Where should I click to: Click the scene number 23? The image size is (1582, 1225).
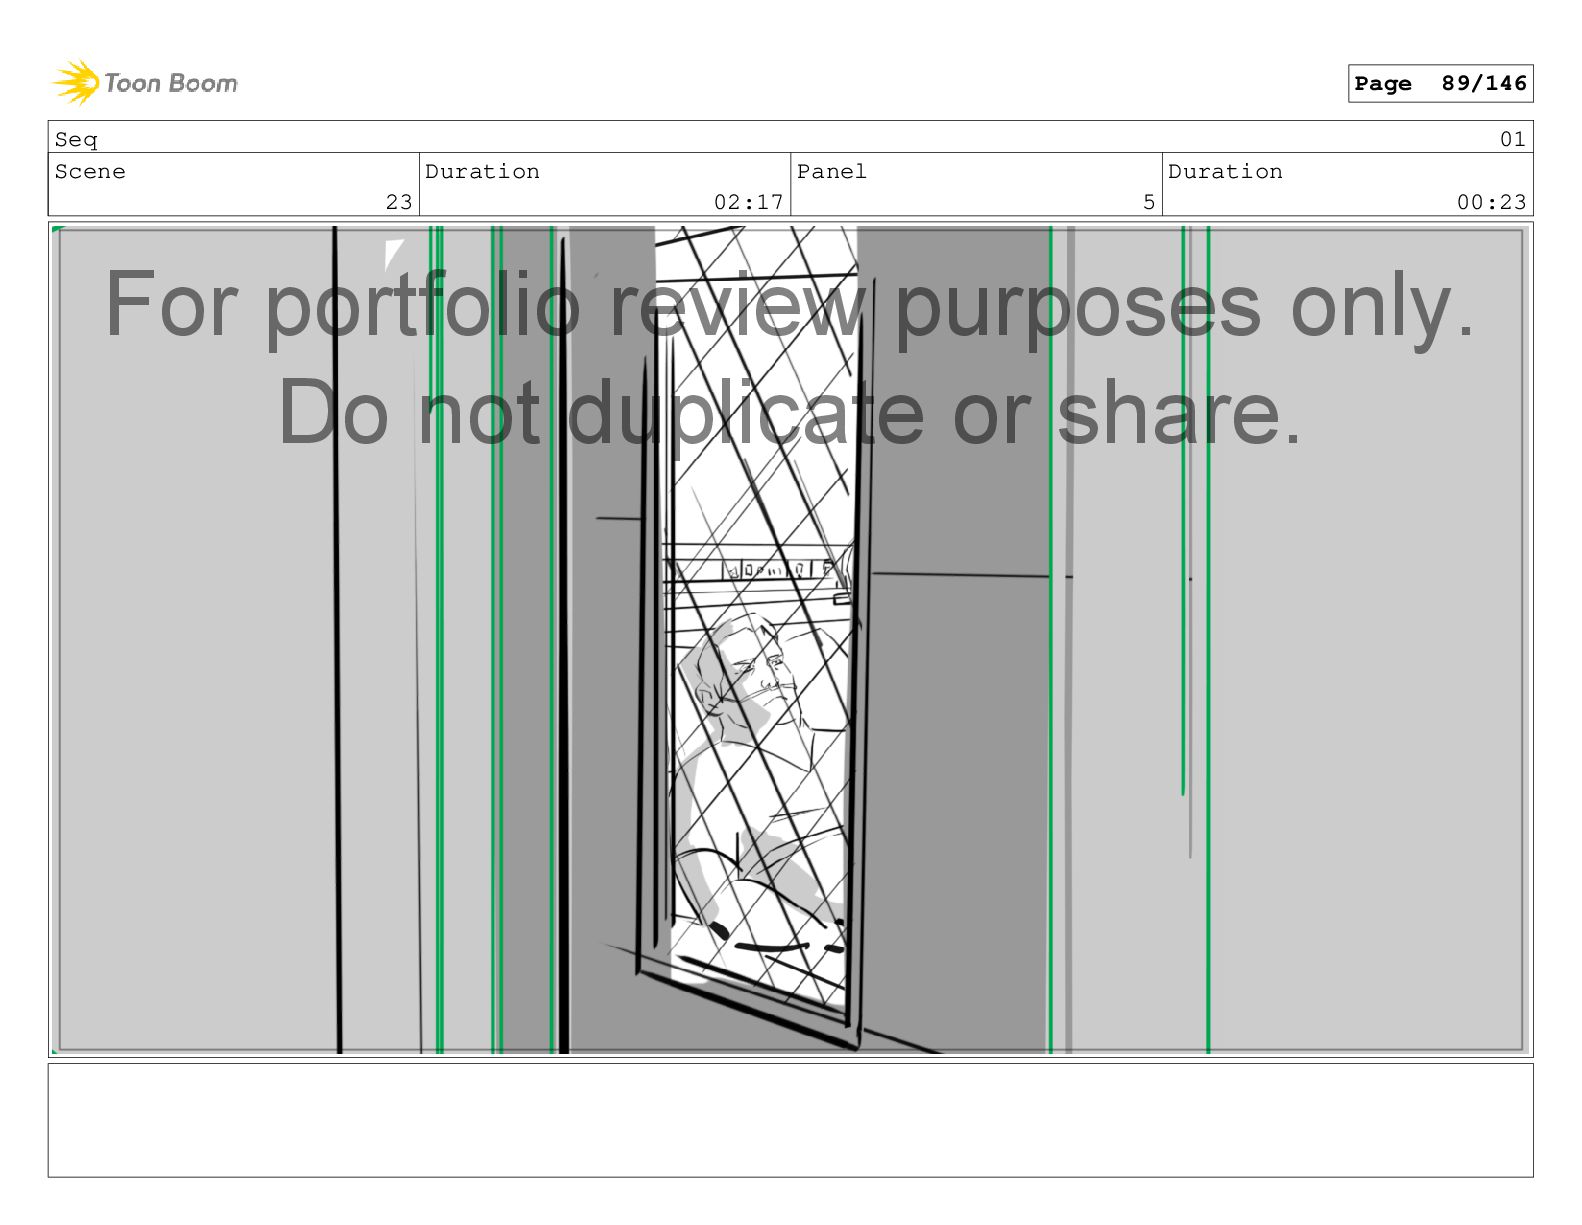[x=399, y=202]
